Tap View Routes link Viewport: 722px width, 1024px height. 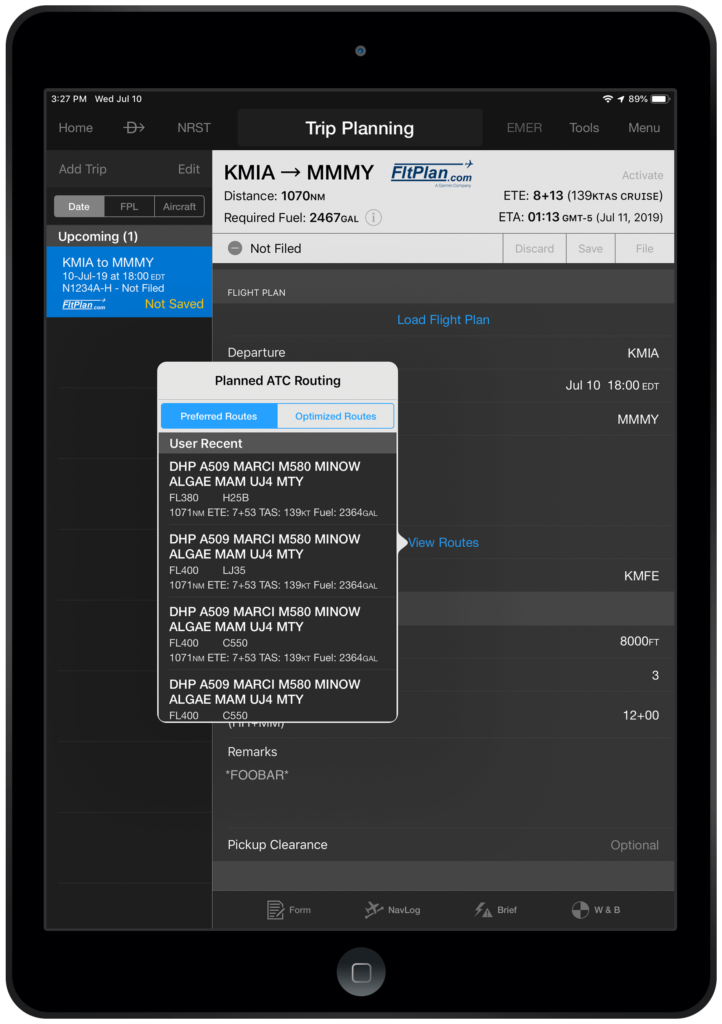[x=443, y=543]
